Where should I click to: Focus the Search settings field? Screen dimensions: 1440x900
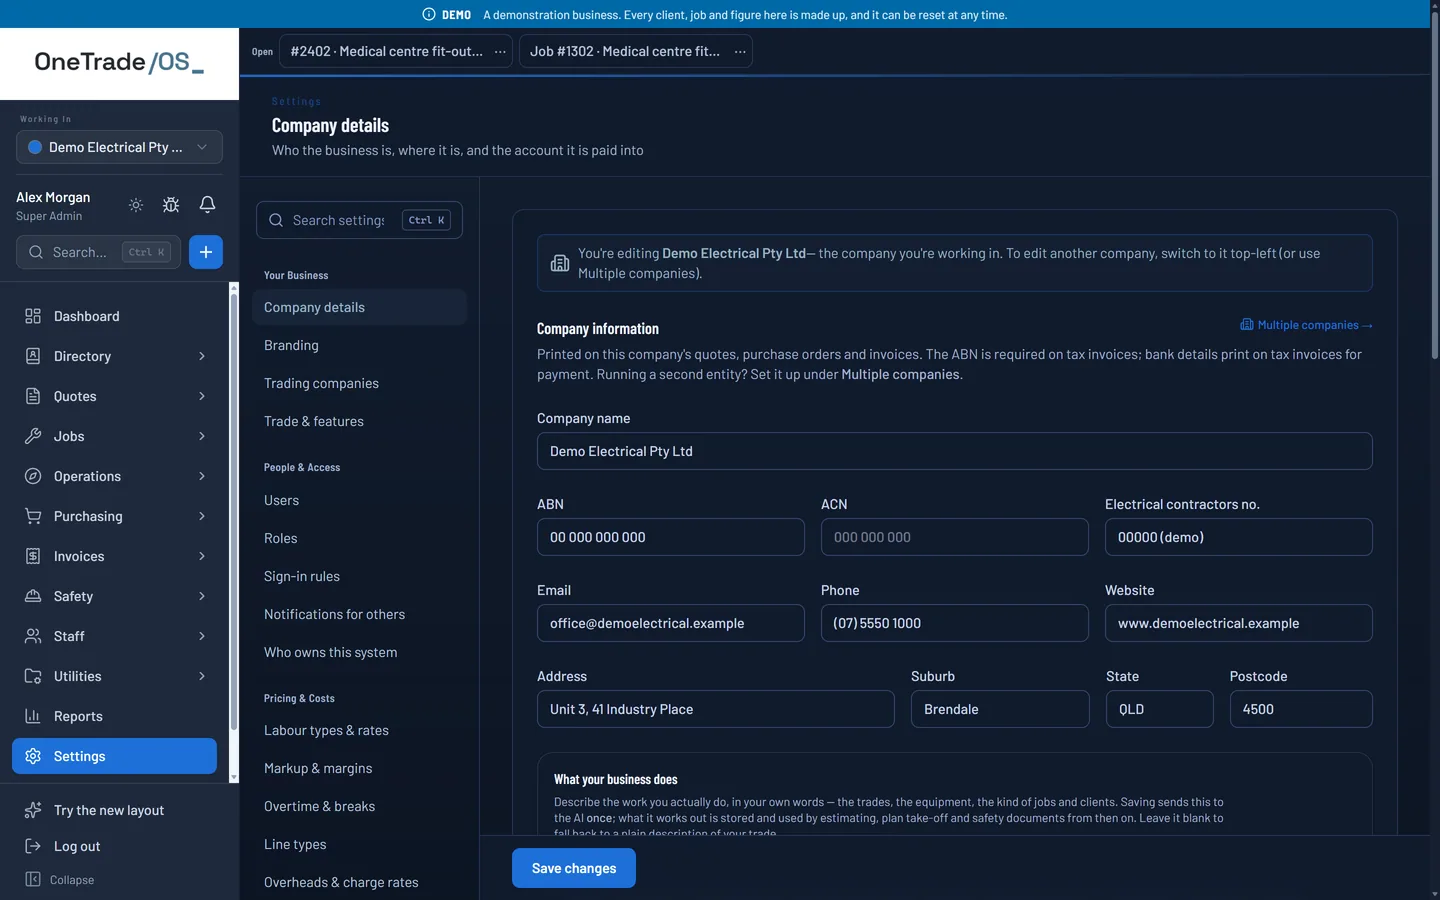click(359, 220)
